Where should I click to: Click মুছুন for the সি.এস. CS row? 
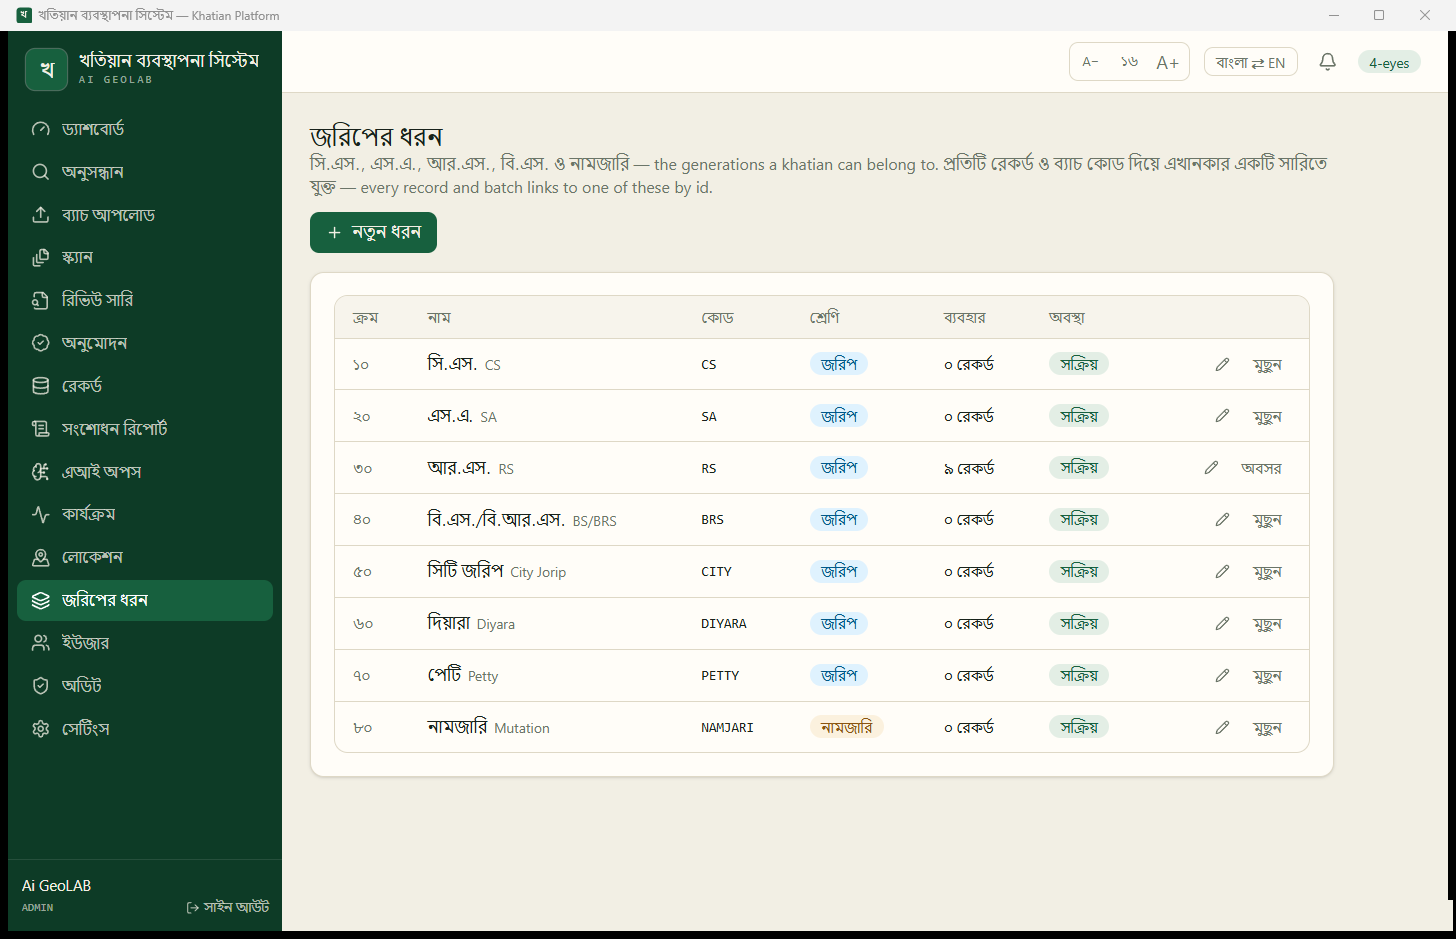click(1267, 365)
